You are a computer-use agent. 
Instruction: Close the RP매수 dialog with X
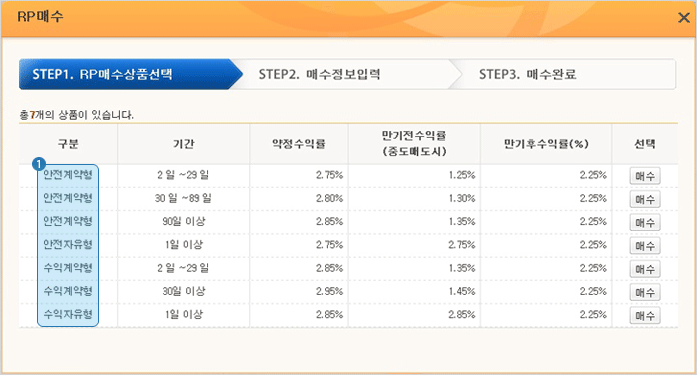click(684, 18)
